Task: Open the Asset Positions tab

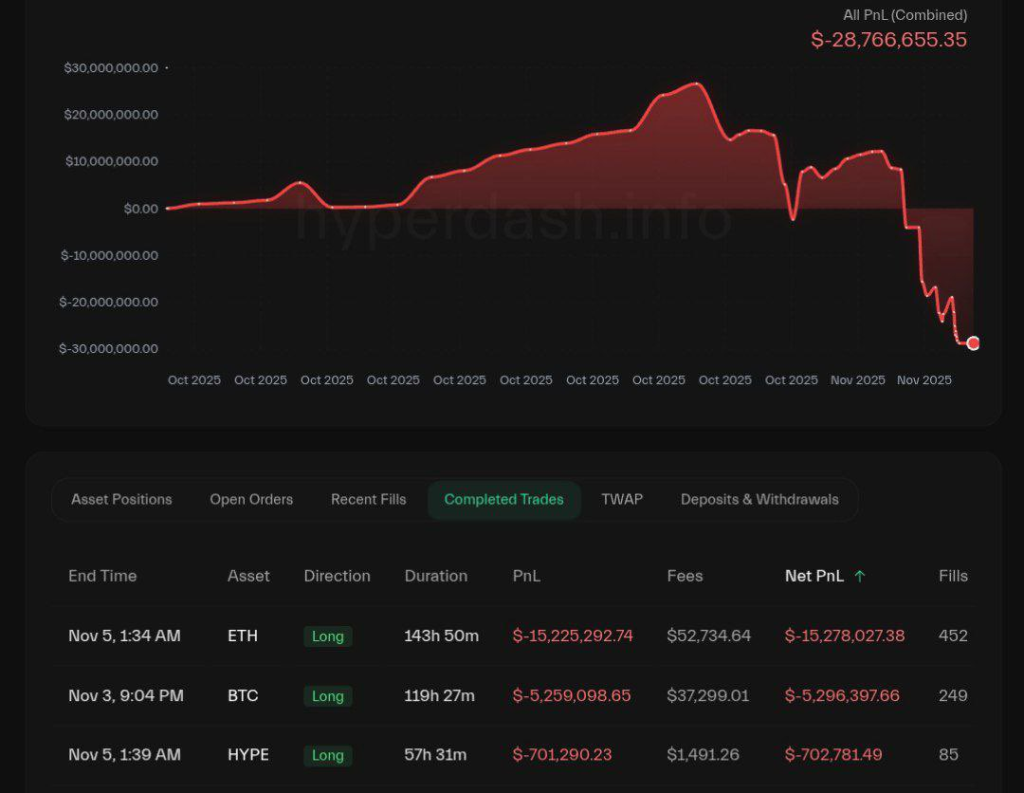Action: coord(121,499)
